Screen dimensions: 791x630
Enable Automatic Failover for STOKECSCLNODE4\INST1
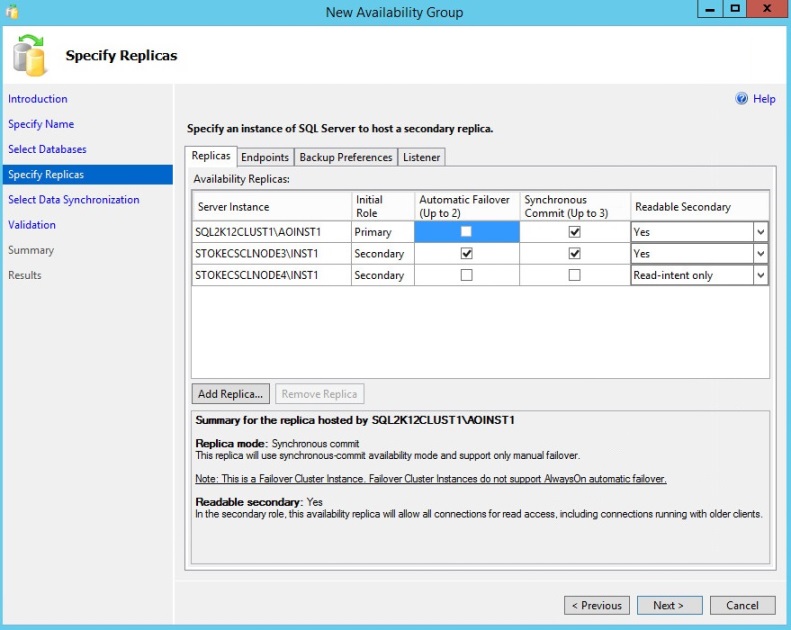point(466,275)
